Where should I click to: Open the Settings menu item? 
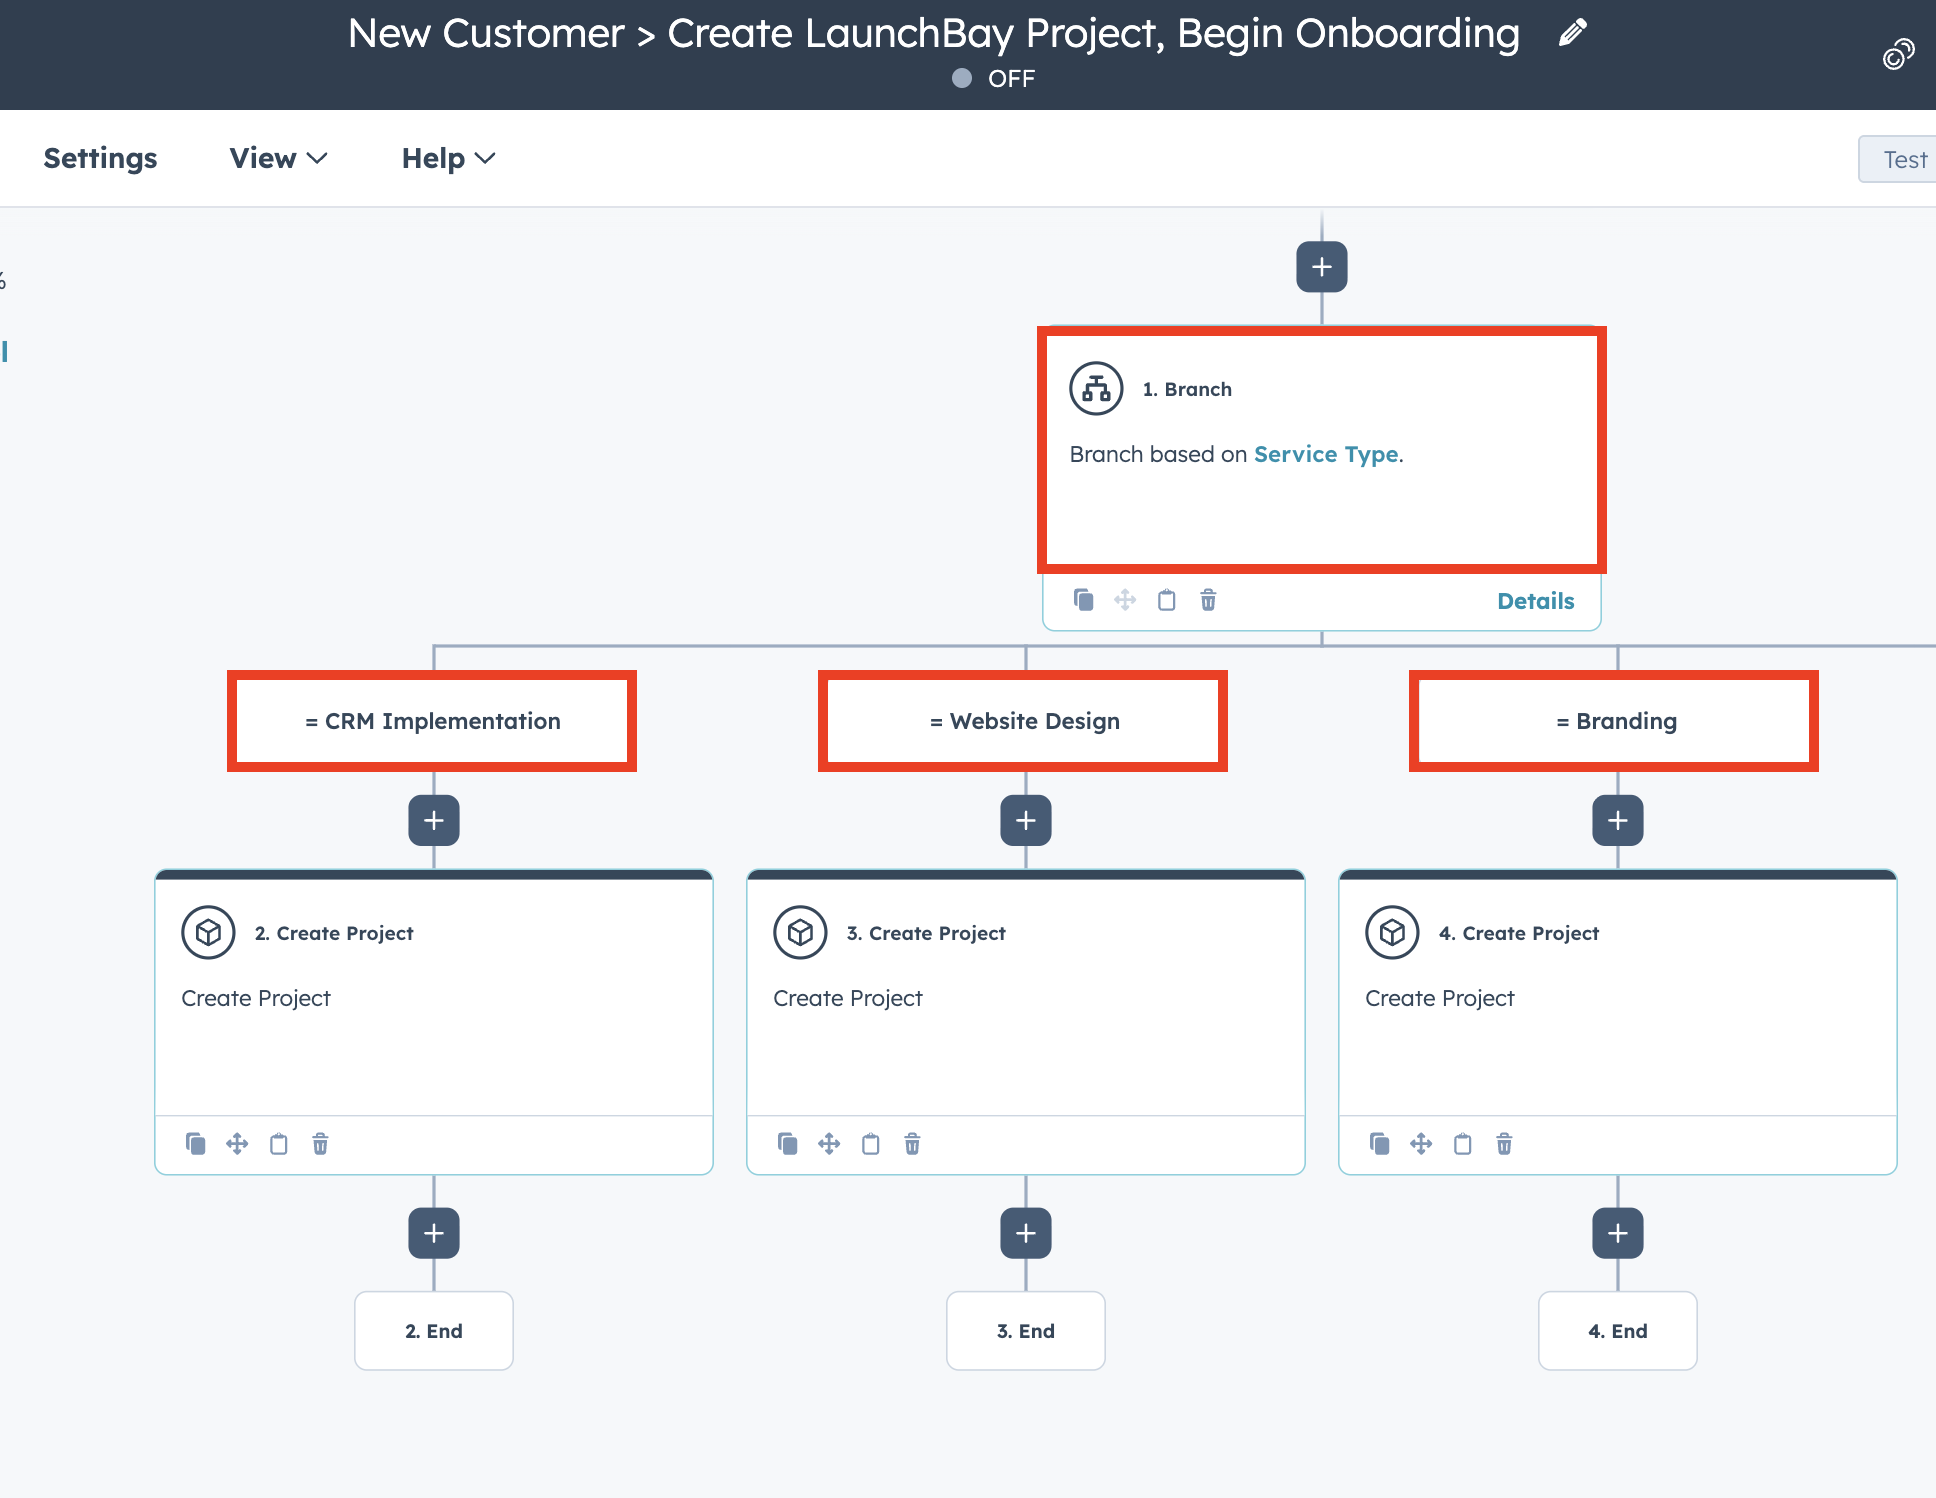coord(100,158)
